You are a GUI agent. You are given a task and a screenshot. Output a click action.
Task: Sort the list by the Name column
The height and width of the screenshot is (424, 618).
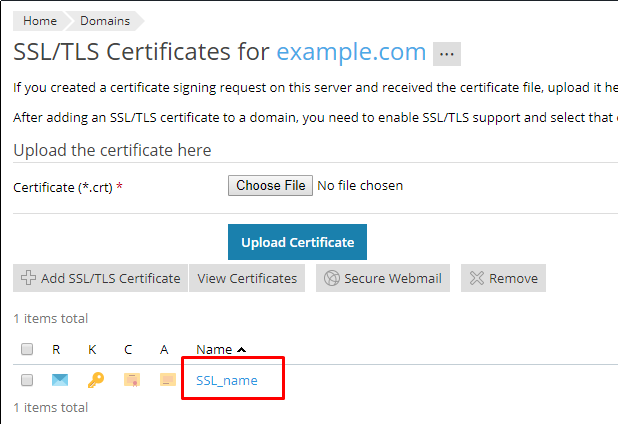[214, 349]
